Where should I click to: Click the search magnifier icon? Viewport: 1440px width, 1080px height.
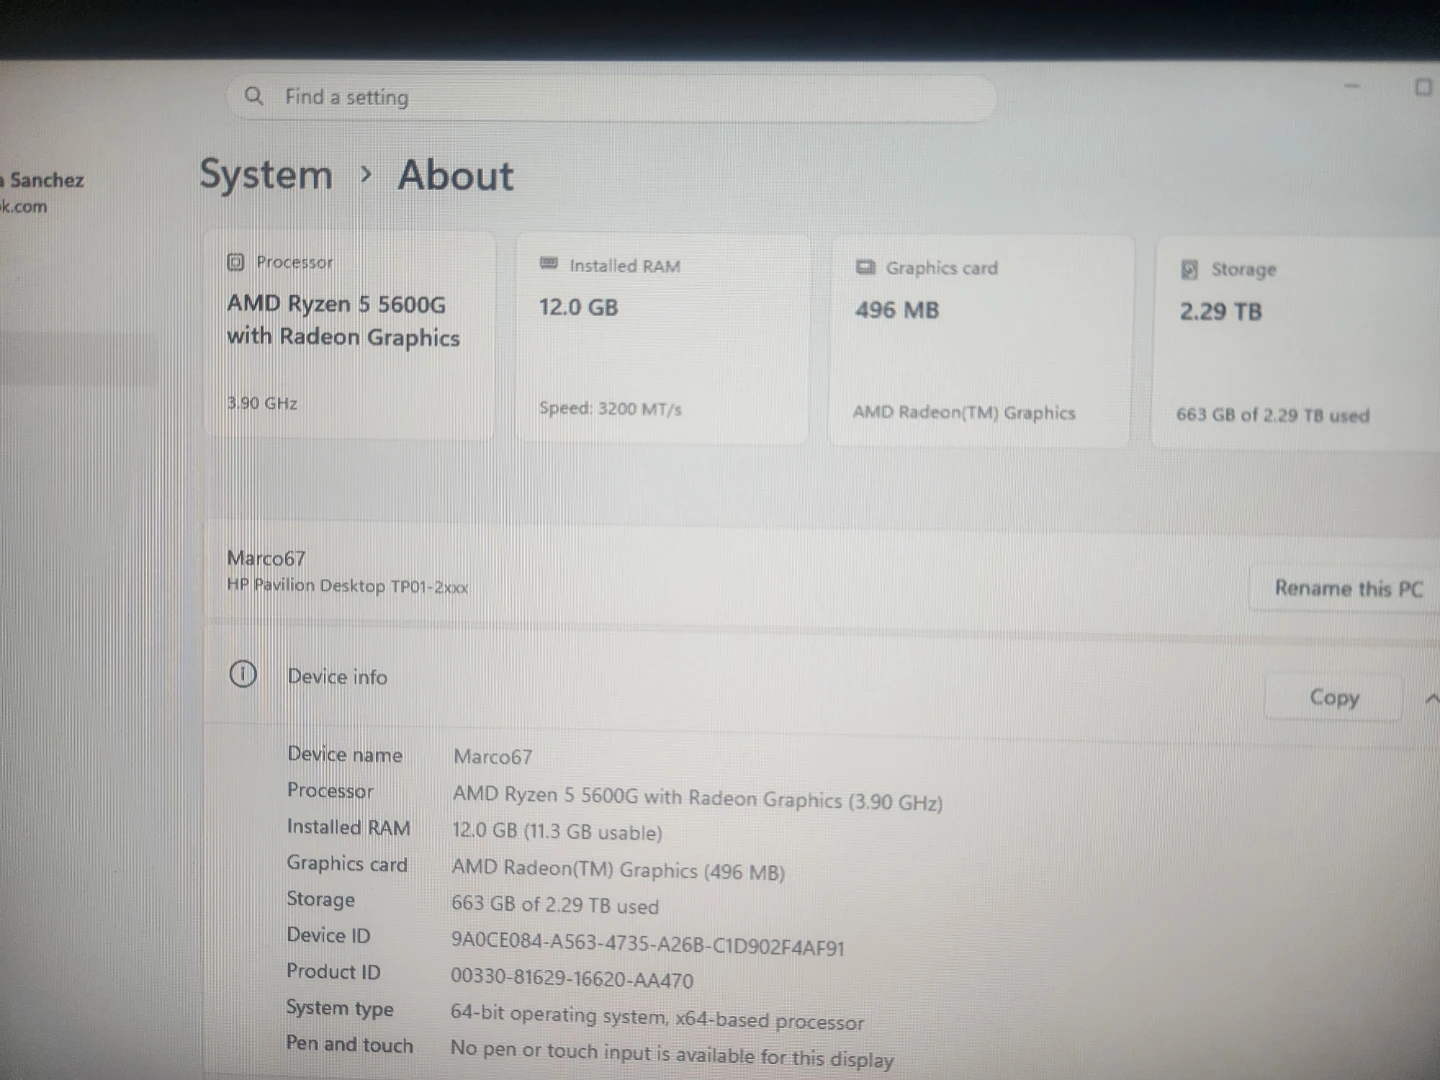(x=254, y=96)
